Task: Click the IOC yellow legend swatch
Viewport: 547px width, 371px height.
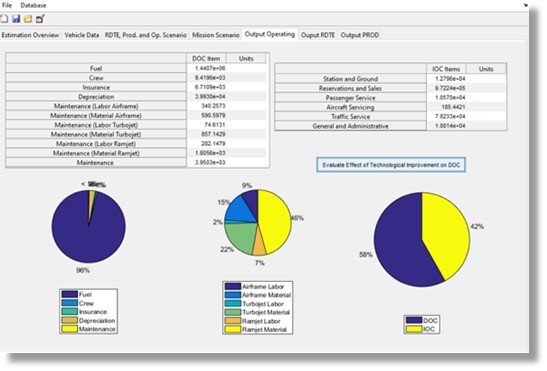Action: coord(414,329)
